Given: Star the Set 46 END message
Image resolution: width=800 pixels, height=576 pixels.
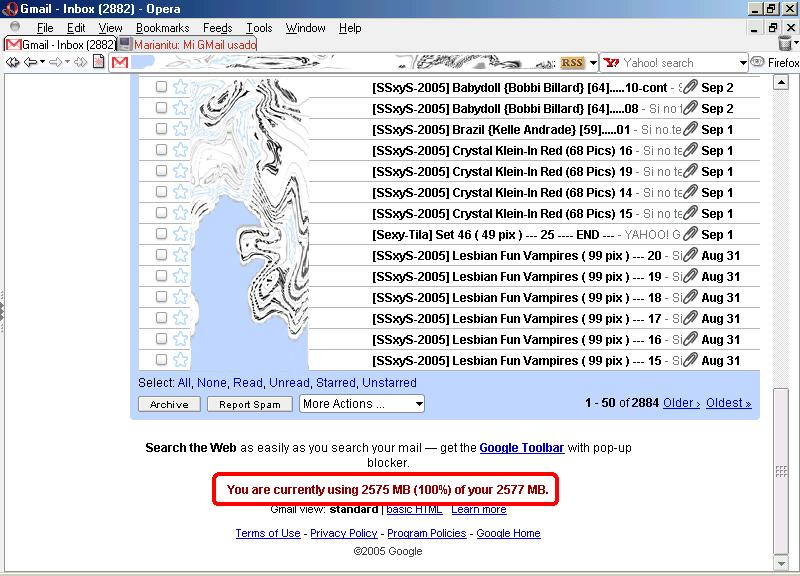Looking at the screenshot, I should (181, 234).
